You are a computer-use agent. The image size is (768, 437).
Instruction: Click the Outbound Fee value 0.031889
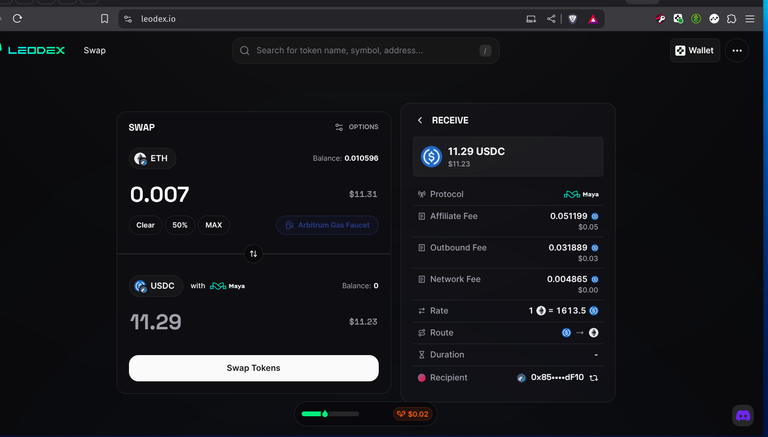[x=568, y=247]
